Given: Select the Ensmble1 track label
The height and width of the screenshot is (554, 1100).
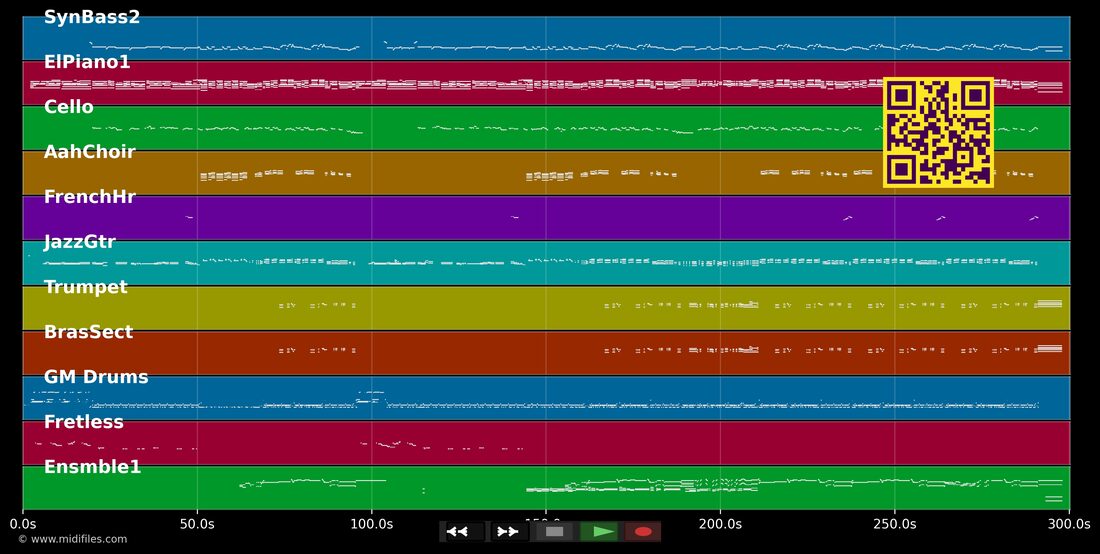Looking at the screenshot, I should (93, 466).
